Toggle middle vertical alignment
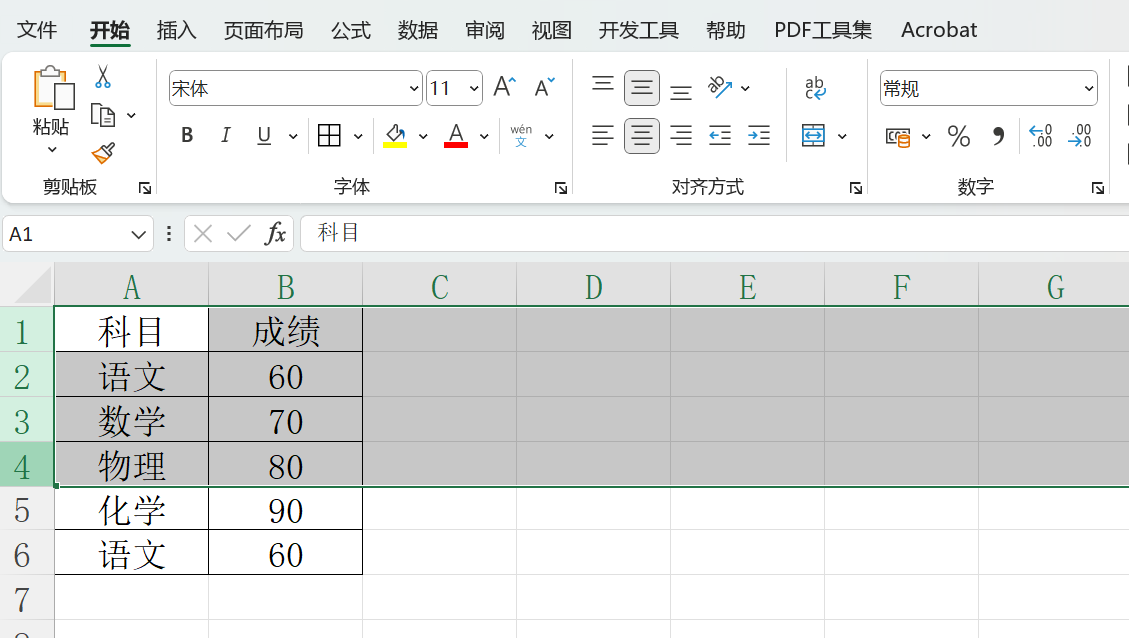The height and width of the screenshot is (638, 1129). 642,88
